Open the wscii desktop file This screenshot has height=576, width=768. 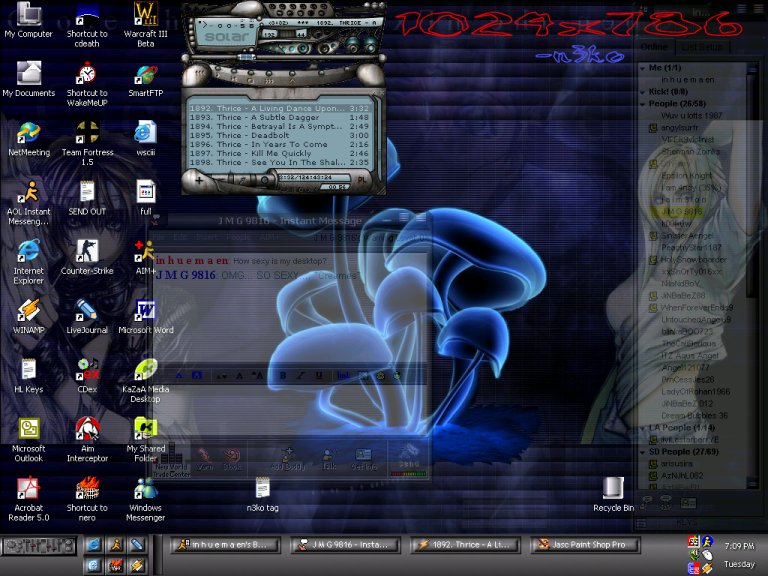coord(145,139)
